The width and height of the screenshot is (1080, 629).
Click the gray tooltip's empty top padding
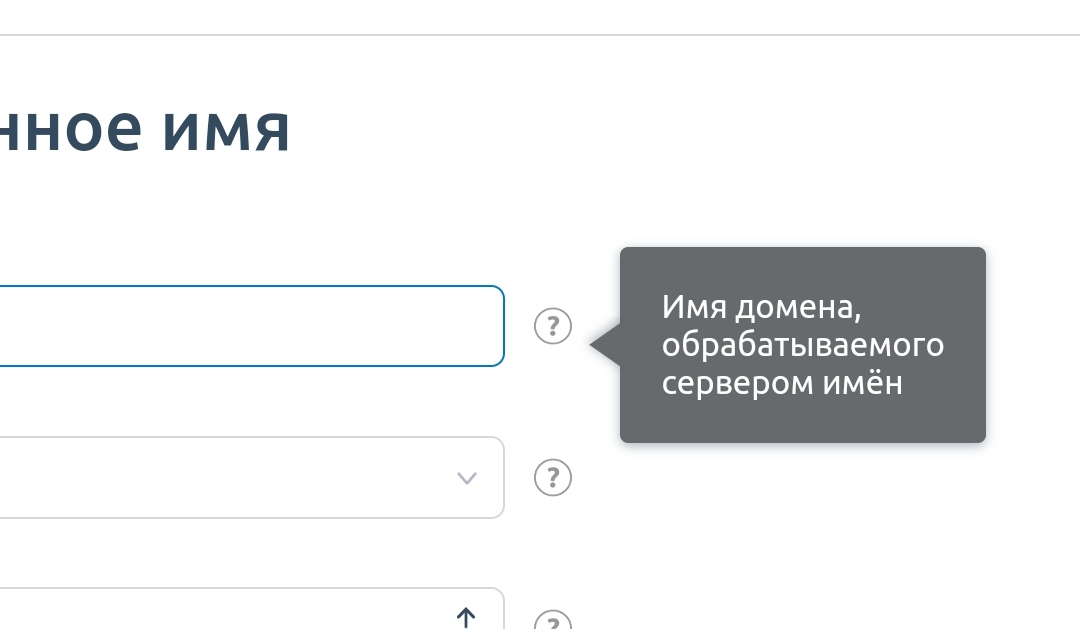(x=802, y=266)
